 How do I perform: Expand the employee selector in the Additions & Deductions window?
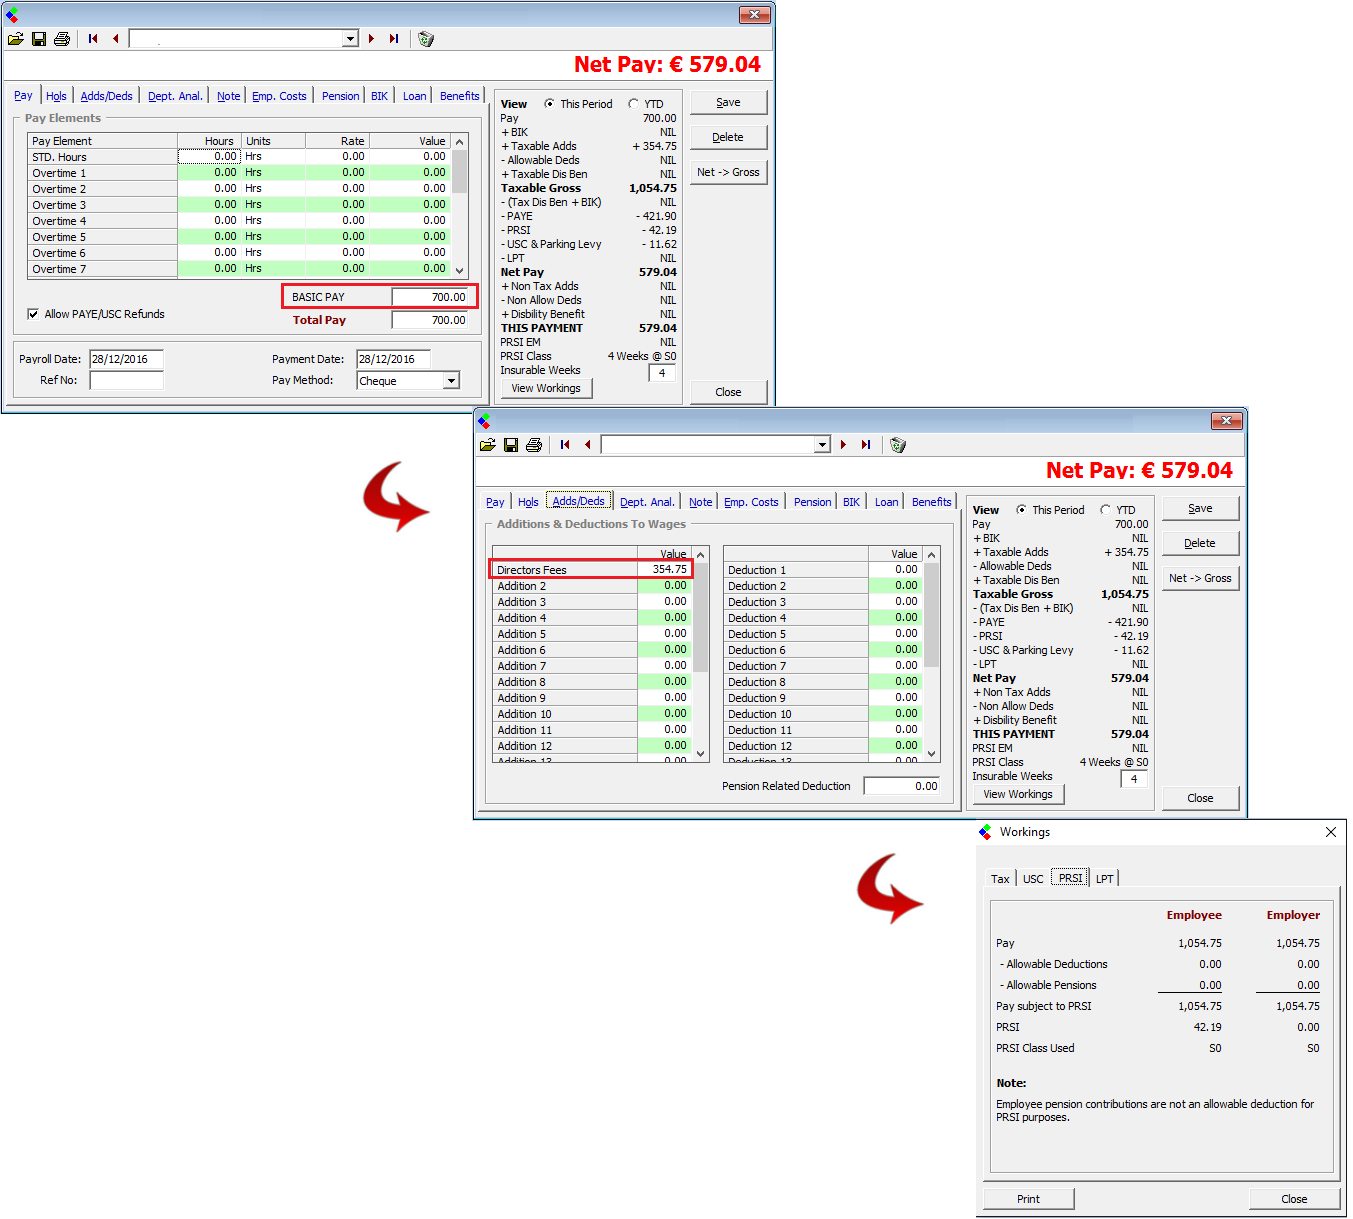tap(822, 445)
